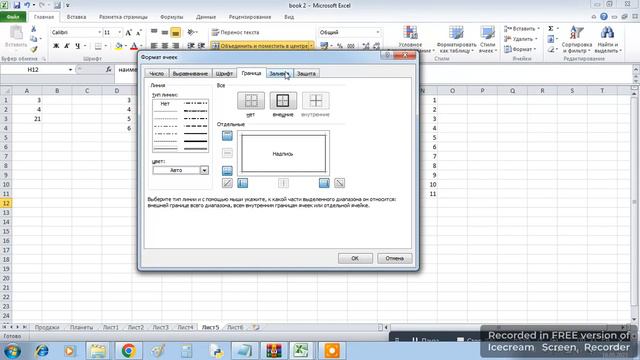Click 'Объединить и поместить в центре' button
Viewport: 640px width, 360px height.
coord(260,46)
